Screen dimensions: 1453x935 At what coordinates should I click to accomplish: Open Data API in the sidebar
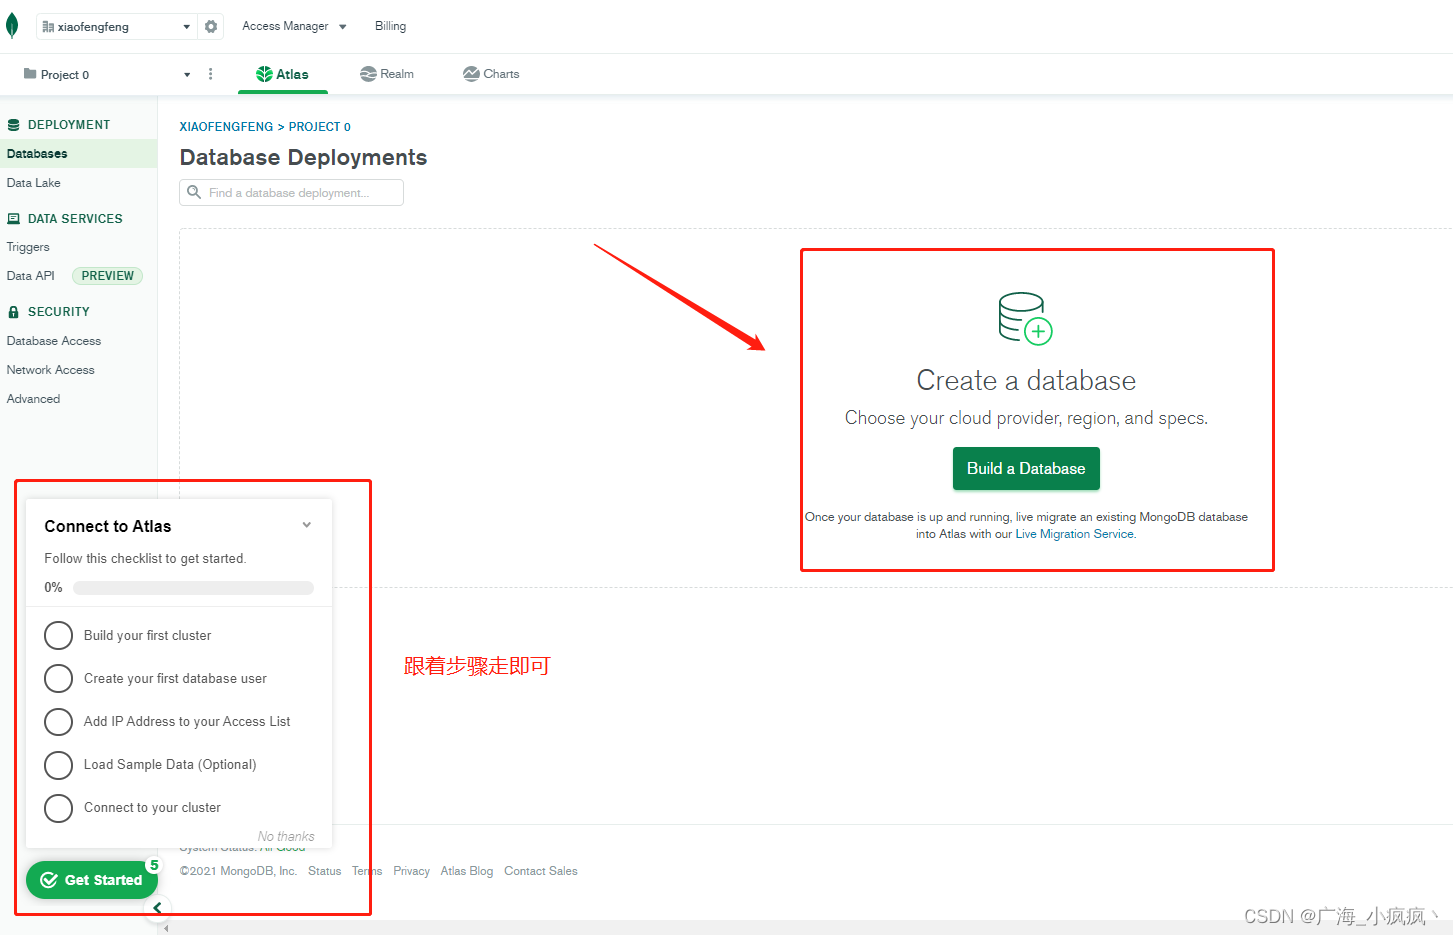(31, 276)
